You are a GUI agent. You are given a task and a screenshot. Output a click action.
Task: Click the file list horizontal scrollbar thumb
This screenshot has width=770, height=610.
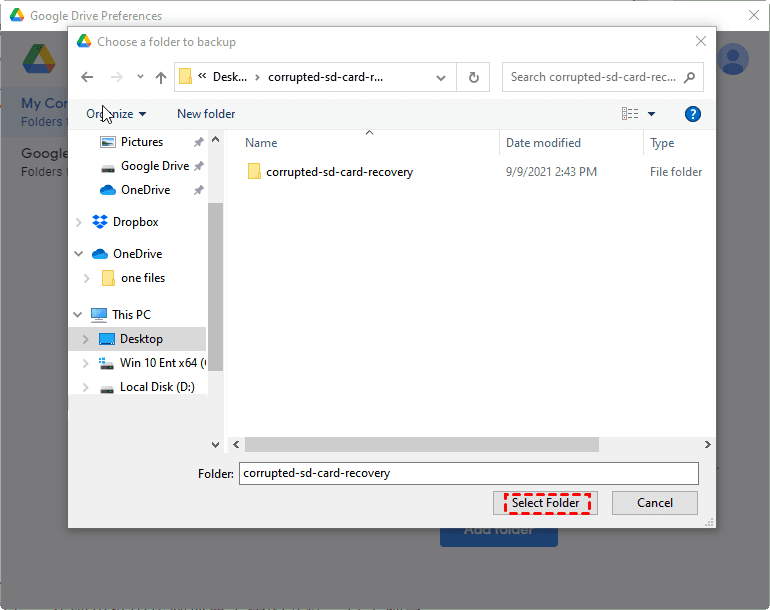tap(422, 444)
